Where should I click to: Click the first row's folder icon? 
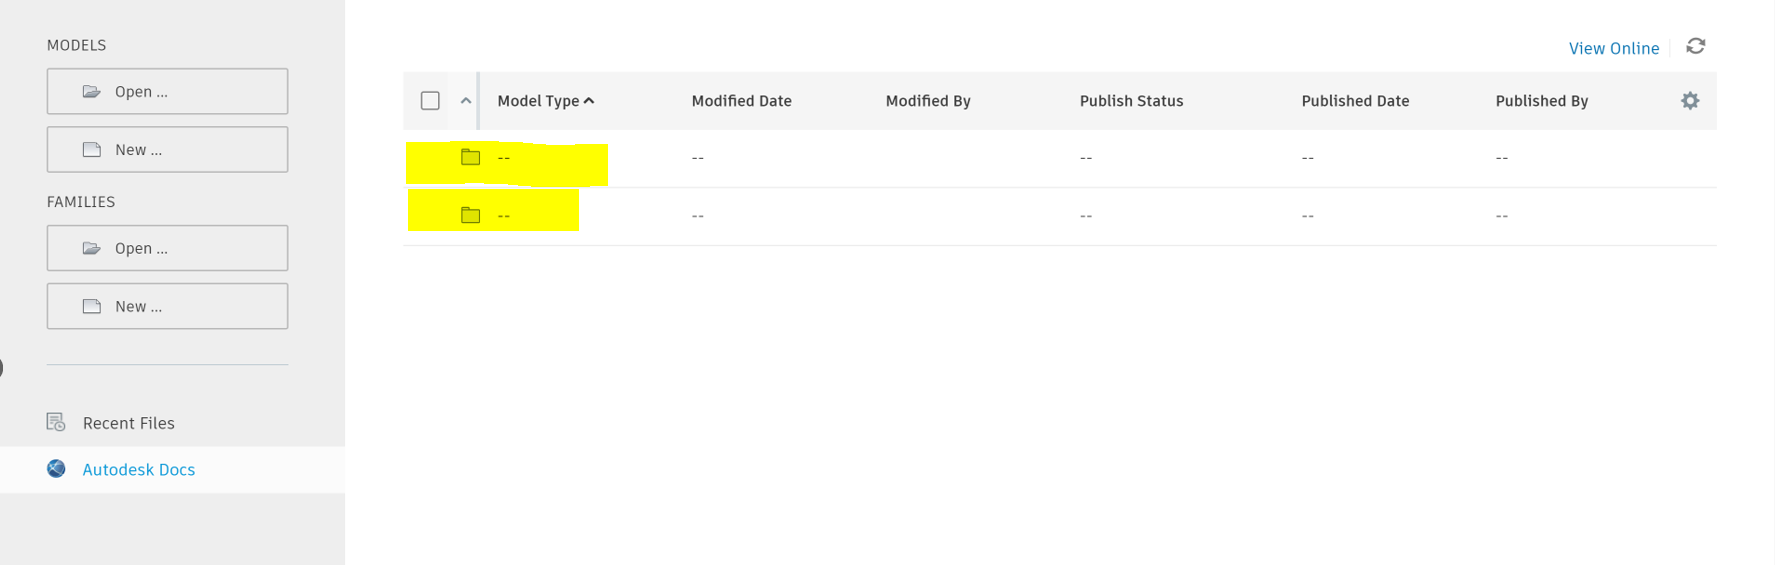470,157
